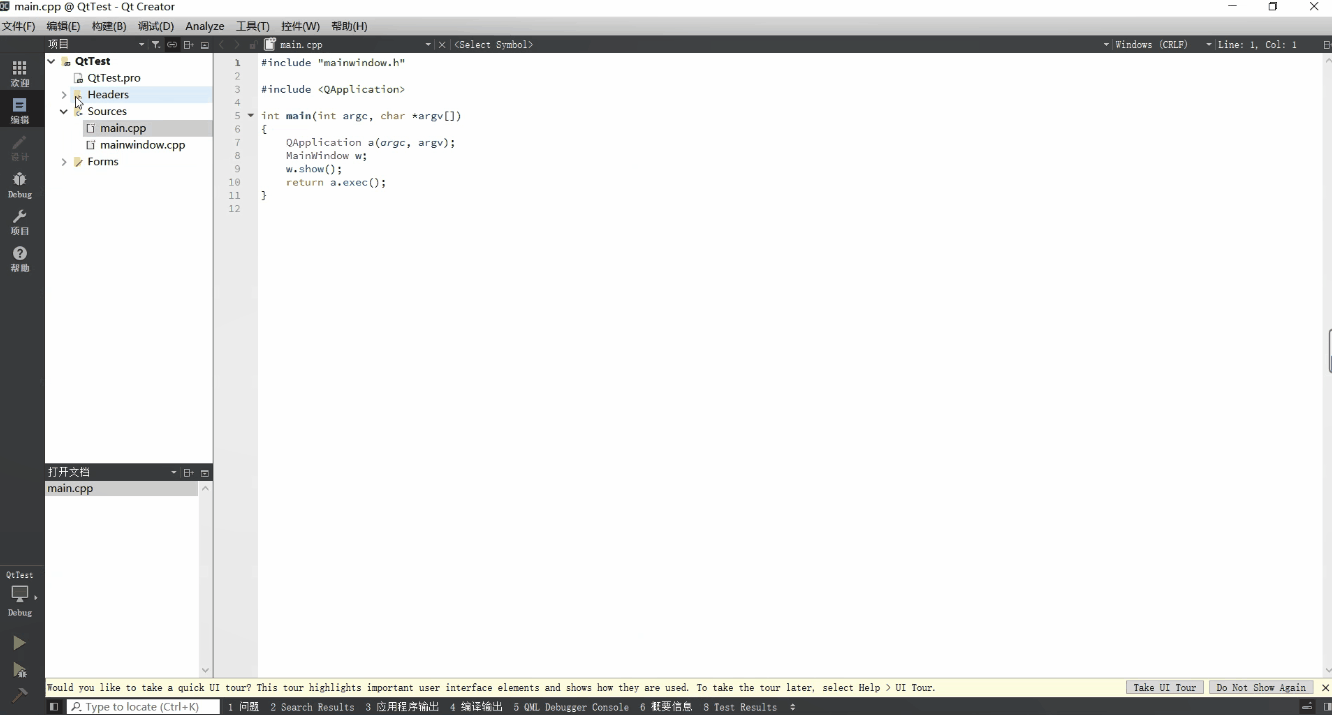
Task: Toggle bottom output pane visibility
Action: [1307, 707]
